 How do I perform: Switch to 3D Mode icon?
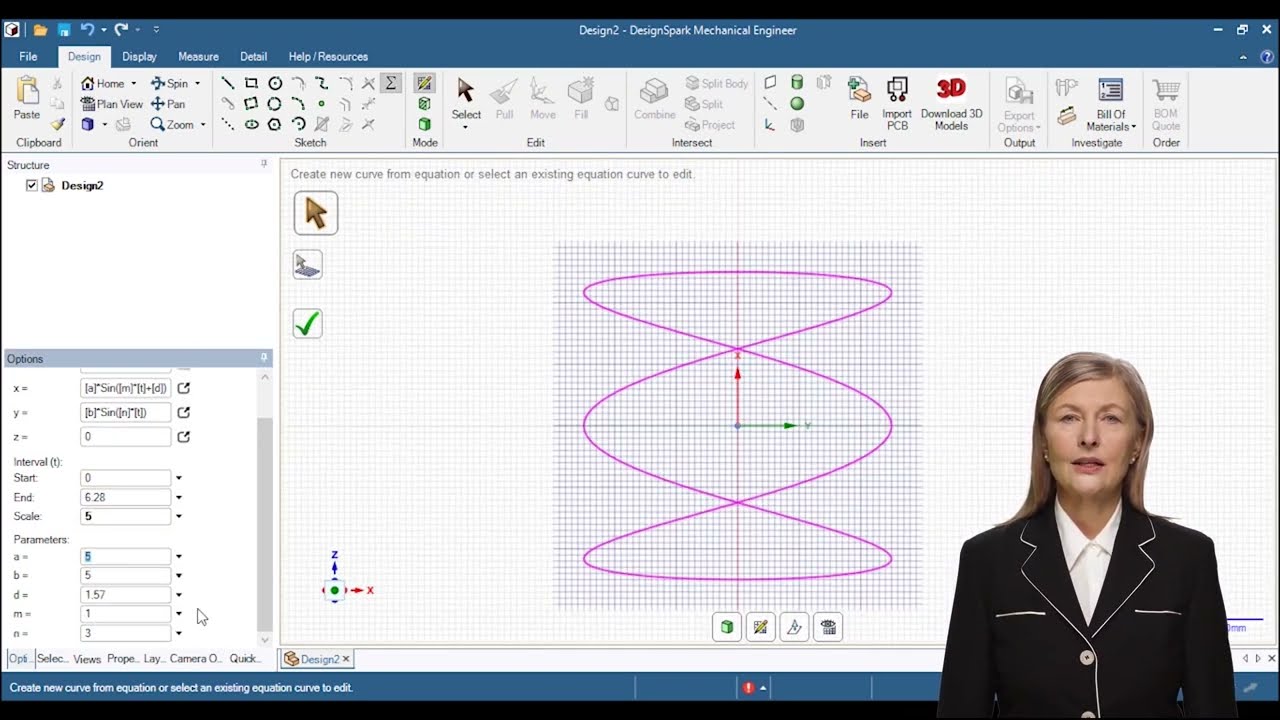point(425,124)
